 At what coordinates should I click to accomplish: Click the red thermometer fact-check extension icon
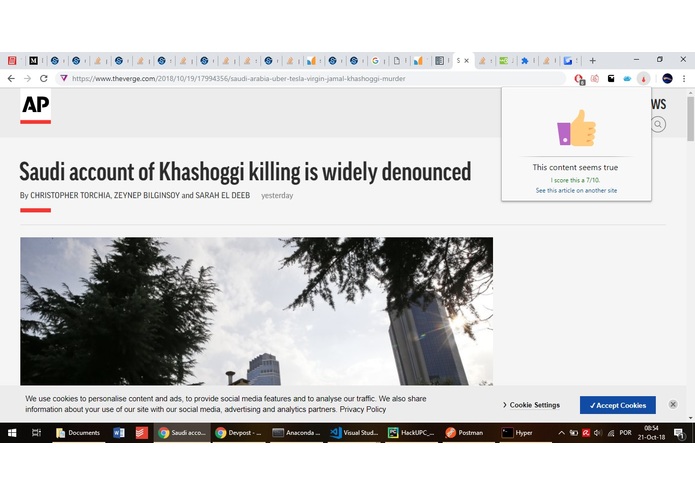[x=644, y=78]
